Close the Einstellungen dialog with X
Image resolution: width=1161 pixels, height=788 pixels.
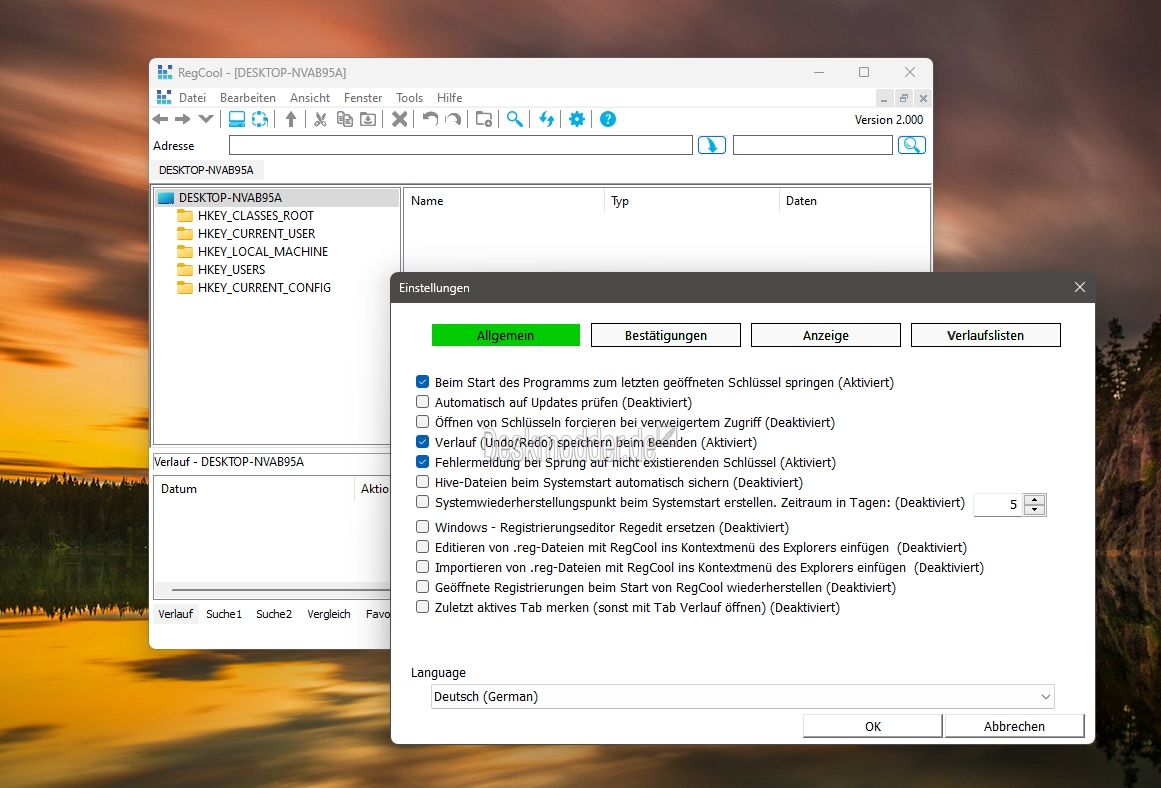(1080, 287)
